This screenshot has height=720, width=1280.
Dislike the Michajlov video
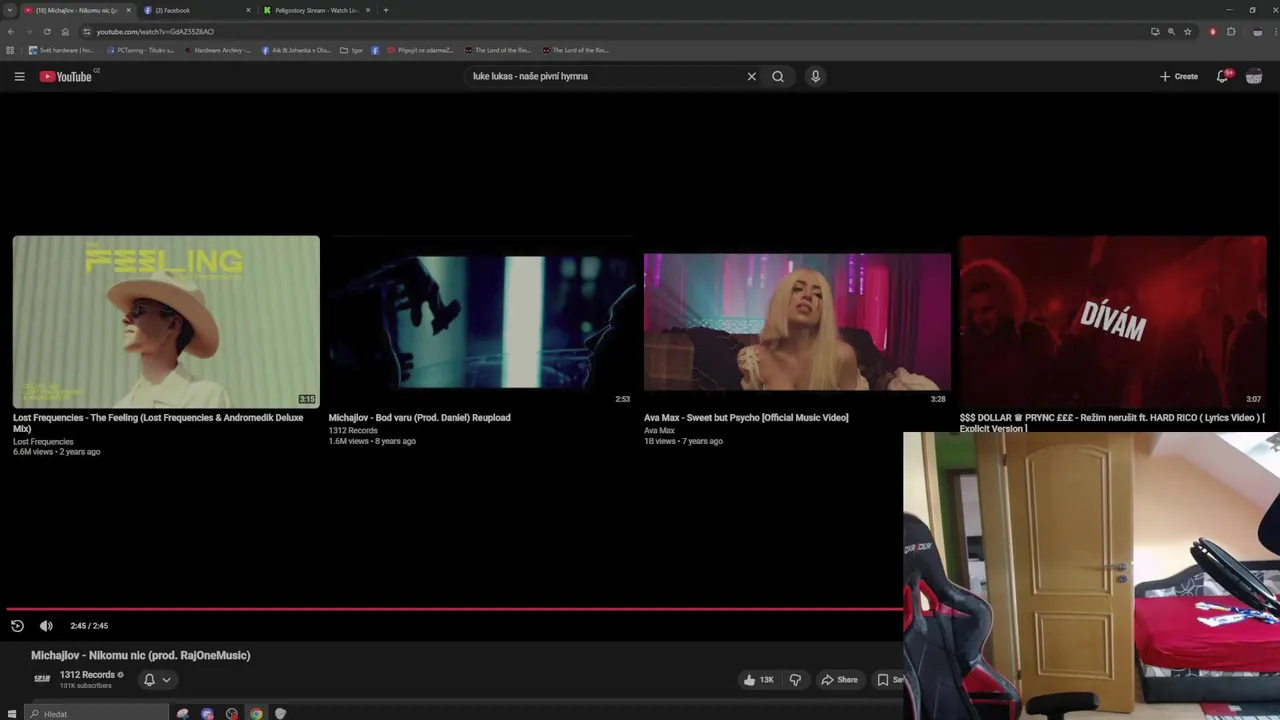(795, 680)
